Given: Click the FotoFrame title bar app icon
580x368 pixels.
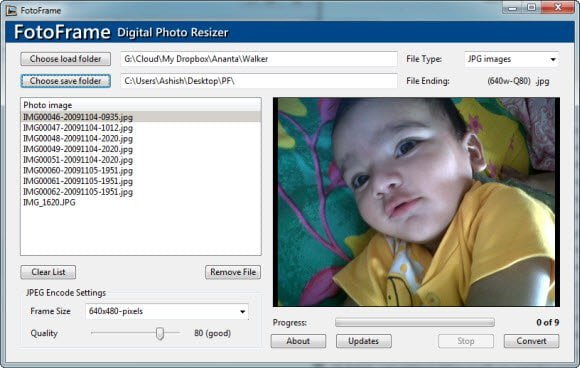Looking at the screenshot, I should point(11,10).
